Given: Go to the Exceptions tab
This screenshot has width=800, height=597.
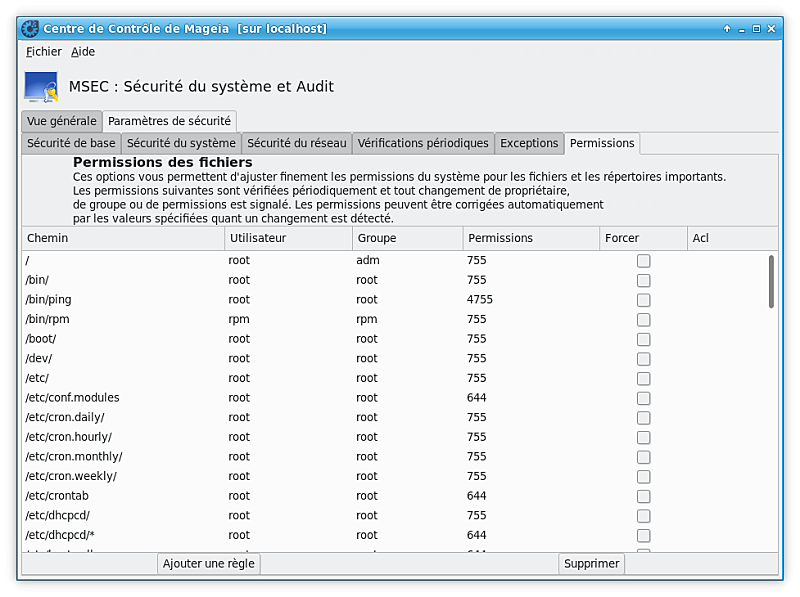Looking at the screenshot, I should 529,143.
